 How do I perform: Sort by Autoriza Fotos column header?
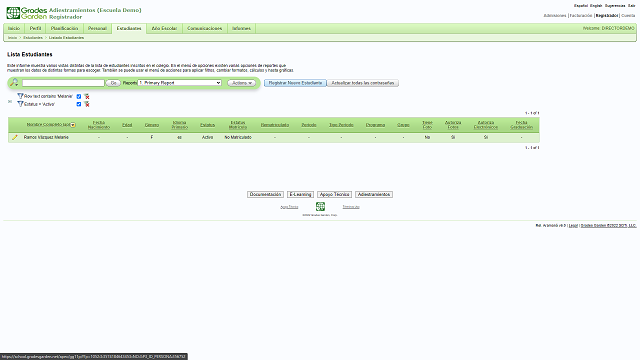(x=453, y=125)
